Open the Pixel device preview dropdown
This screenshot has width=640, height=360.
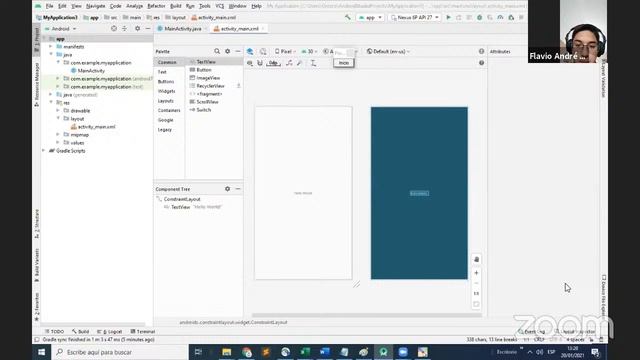(285, 51)
